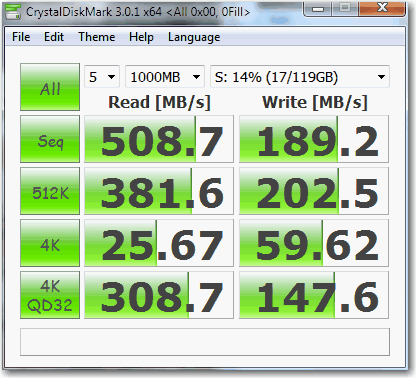Image resolution: width=416 pixels, height=378 pixels.
Task: Start the Seq benchmark test
Action: (x=50, y=139)
